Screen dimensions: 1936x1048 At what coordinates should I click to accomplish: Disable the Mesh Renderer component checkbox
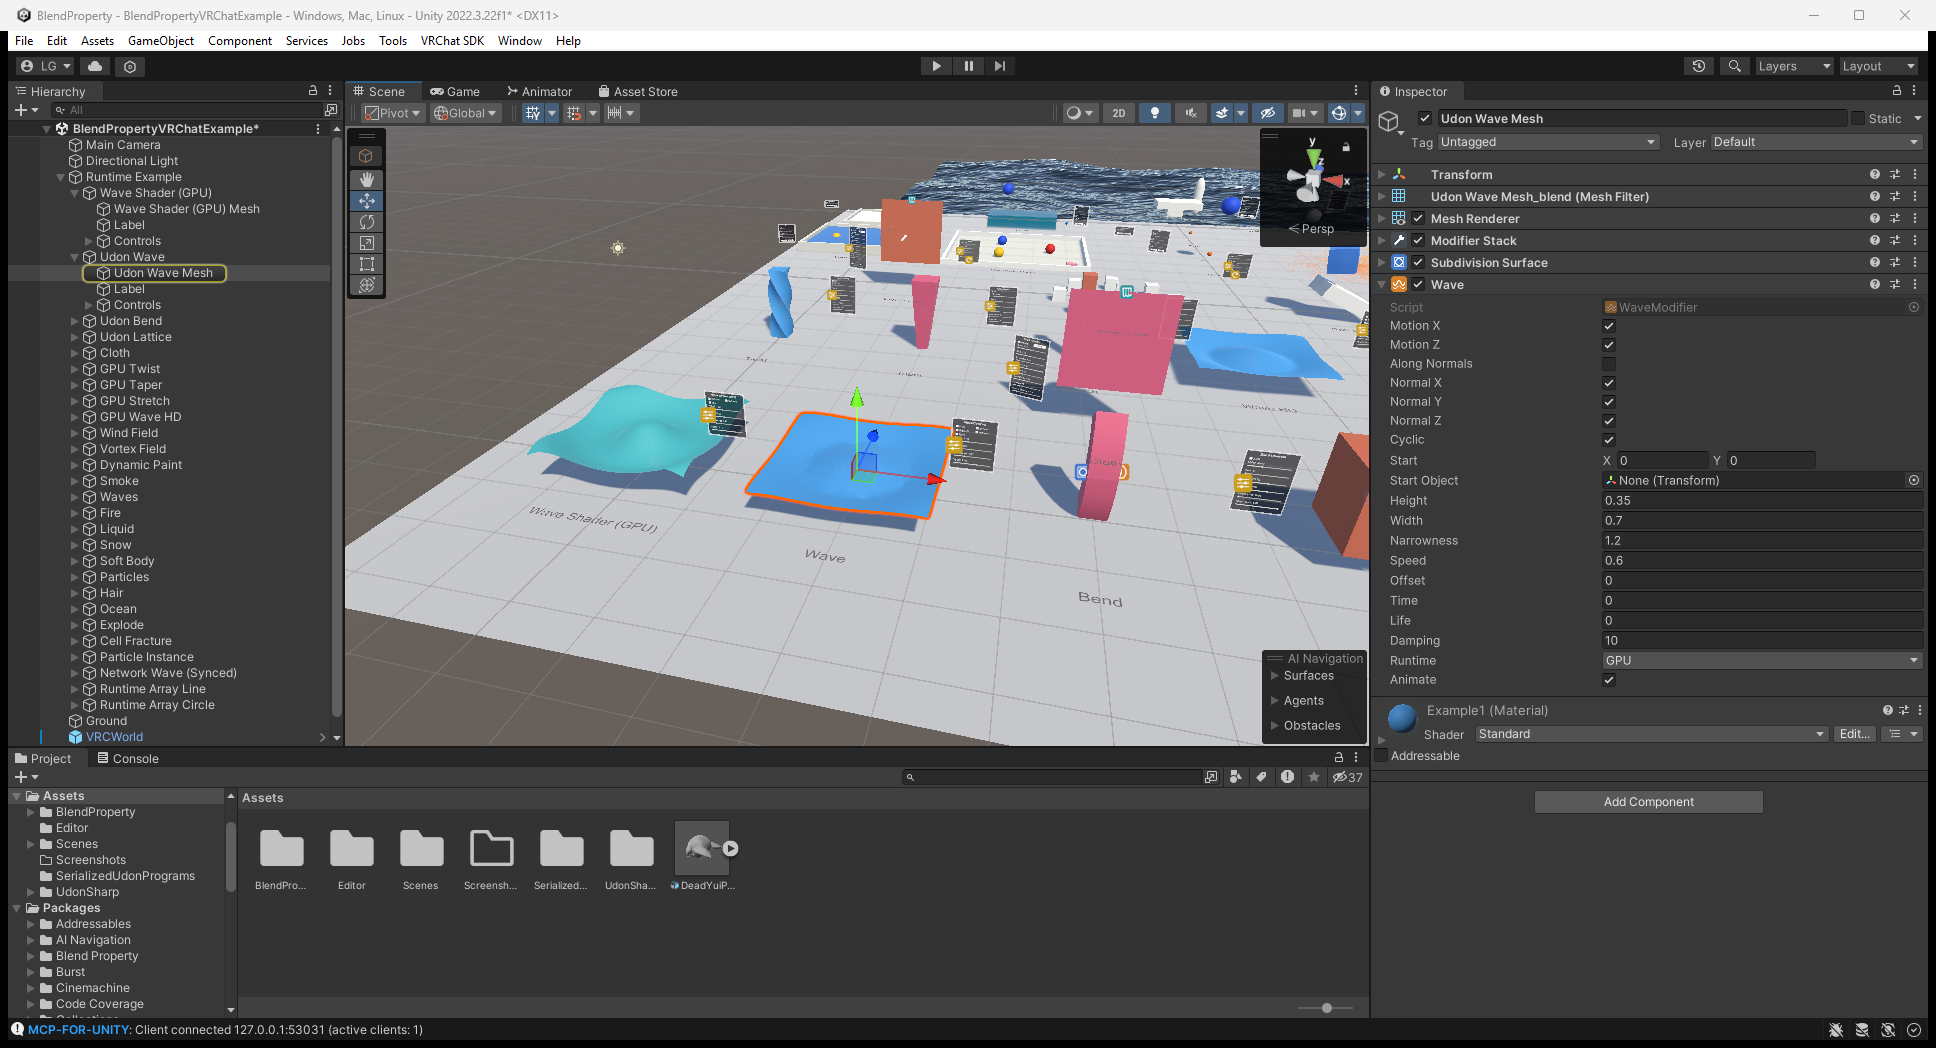[x=1418, y=218]
